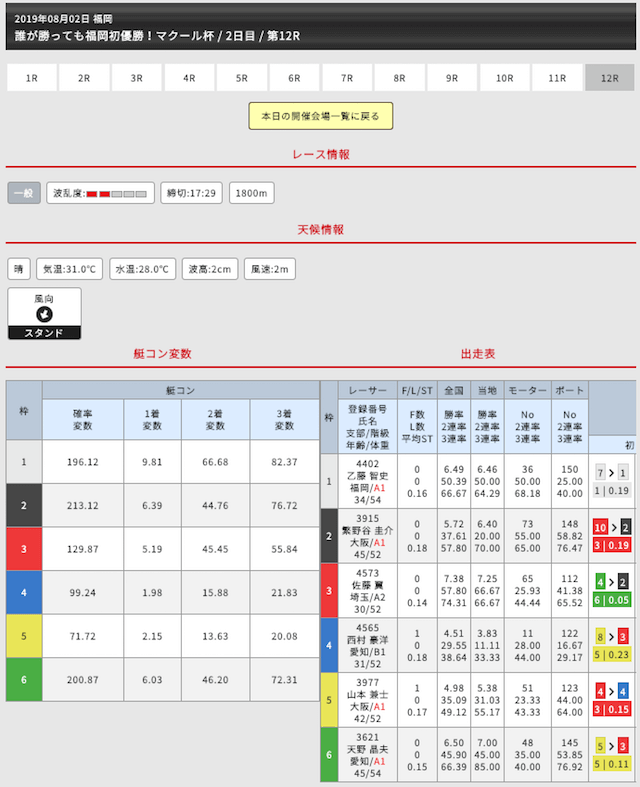The width and height of the screenshot is (640, 787).
Task: Click the 一般 grade badge
Action: click(24, 193)
